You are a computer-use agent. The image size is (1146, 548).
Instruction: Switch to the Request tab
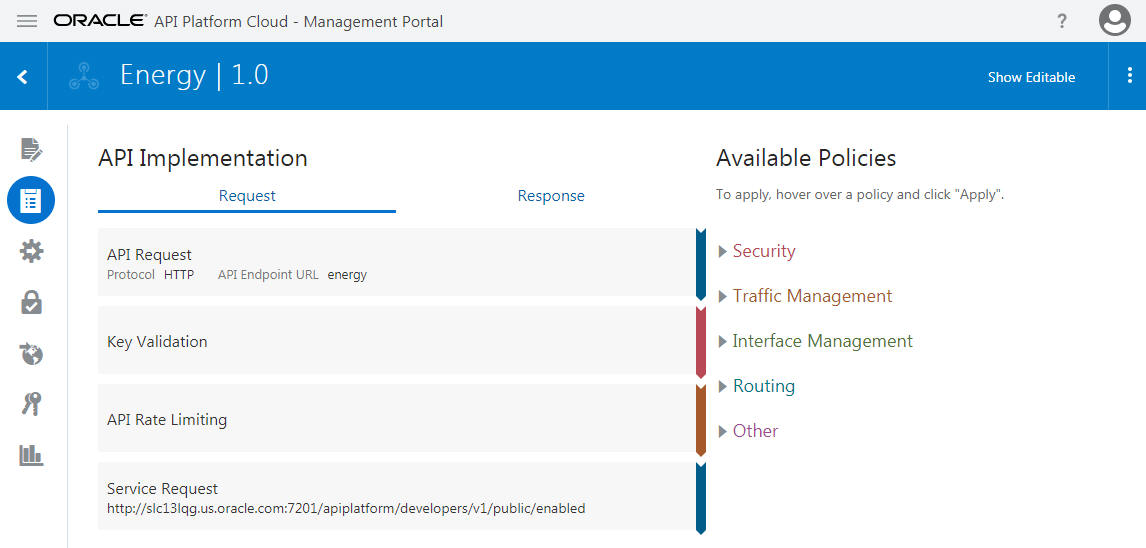247,196
